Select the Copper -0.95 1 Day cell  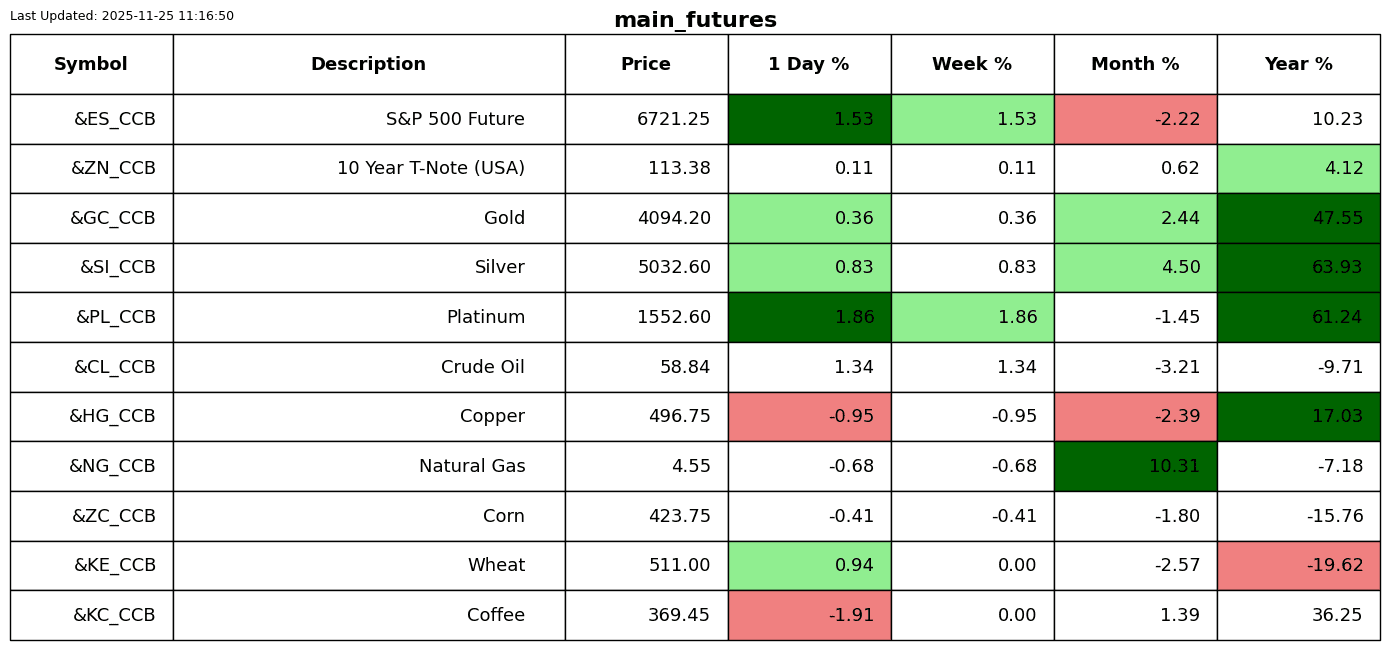809,417
